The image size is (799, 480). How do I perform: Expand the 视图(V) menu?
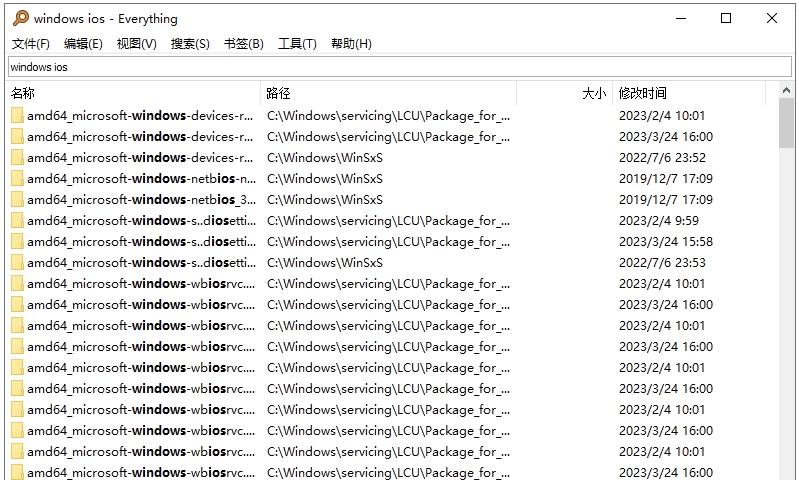tap(136, 44)
